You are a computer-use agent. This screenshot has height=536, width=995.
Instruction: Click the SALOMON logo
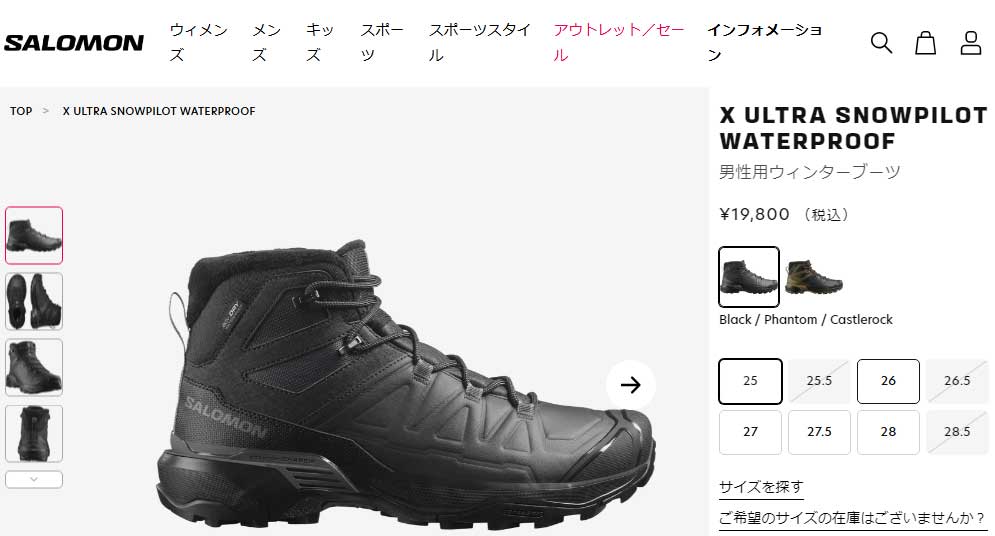[x=74, y=42]
